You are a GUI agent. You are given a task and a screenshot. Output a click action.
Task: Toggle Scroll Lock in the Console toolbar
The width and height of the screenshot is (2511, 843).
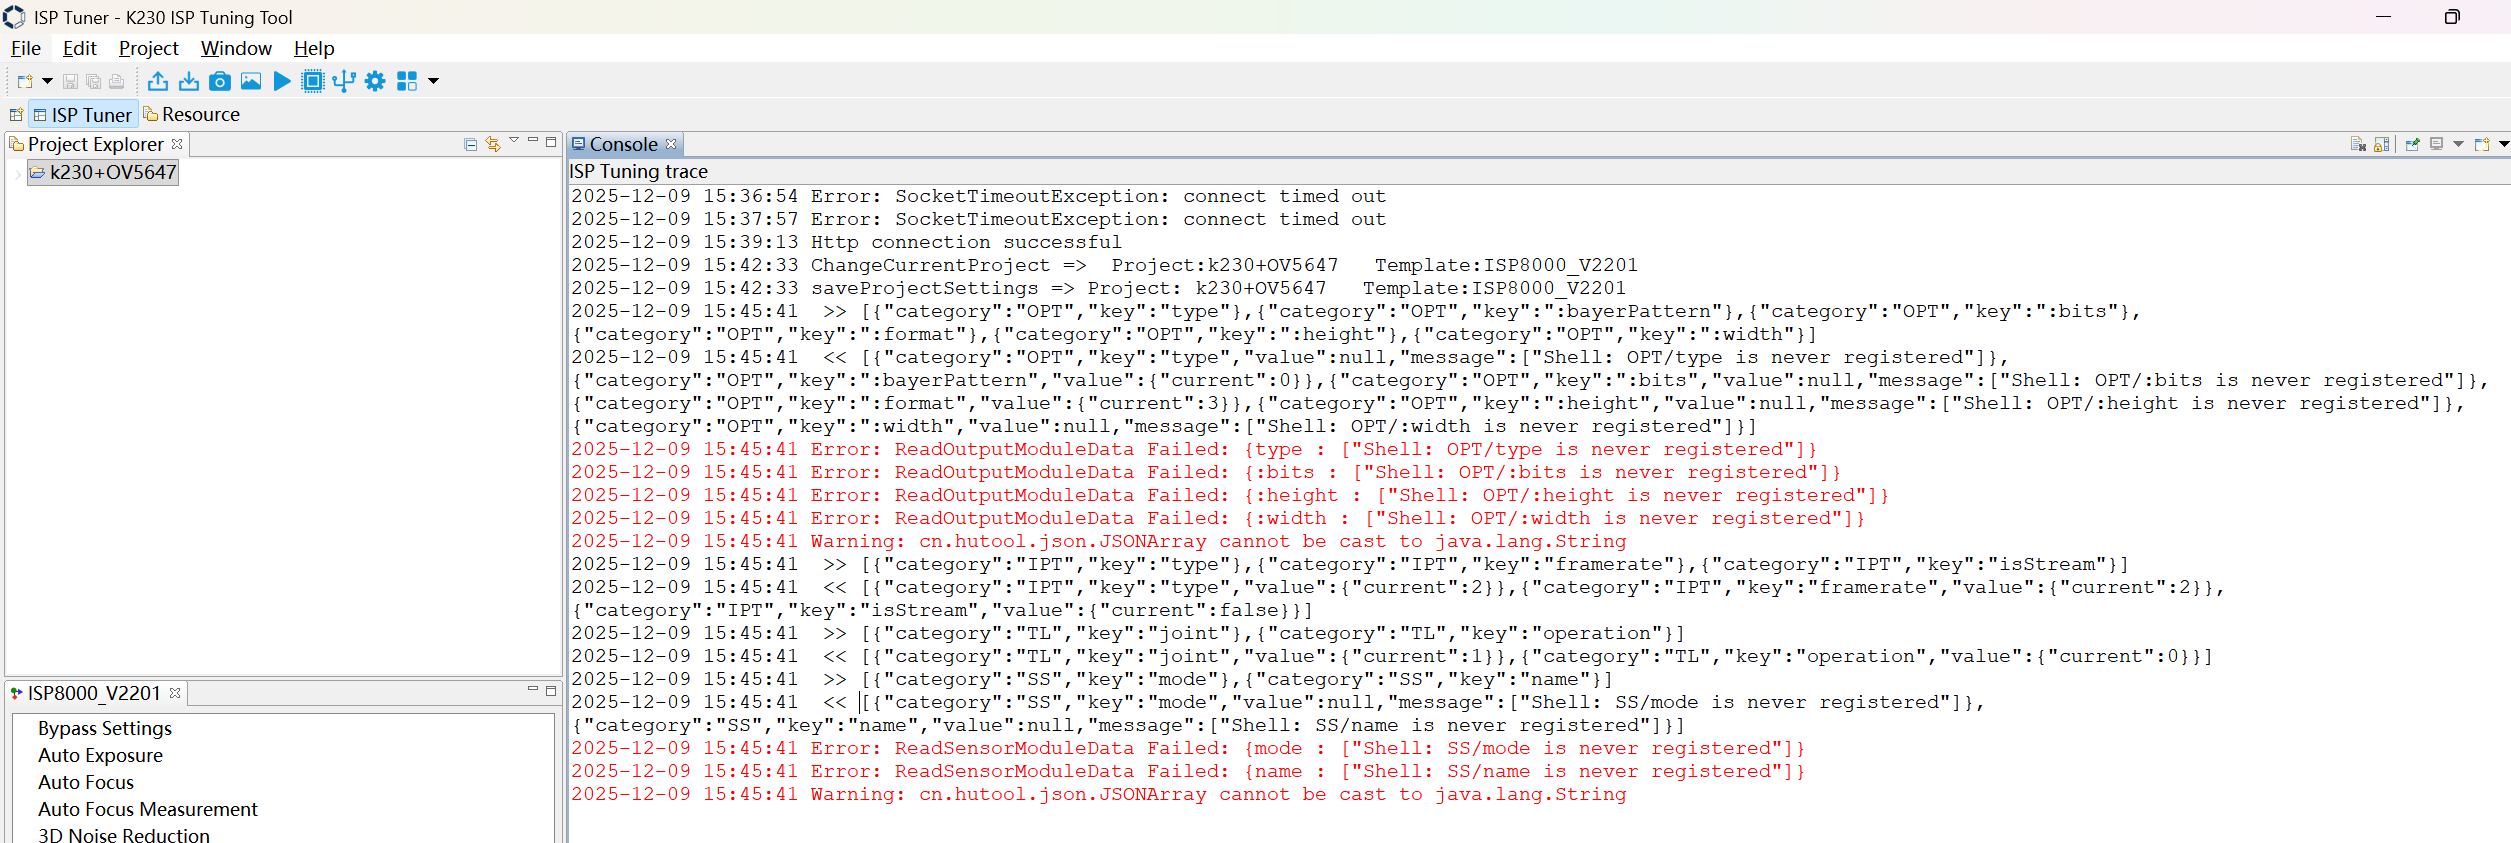[x=2381, y=144]
